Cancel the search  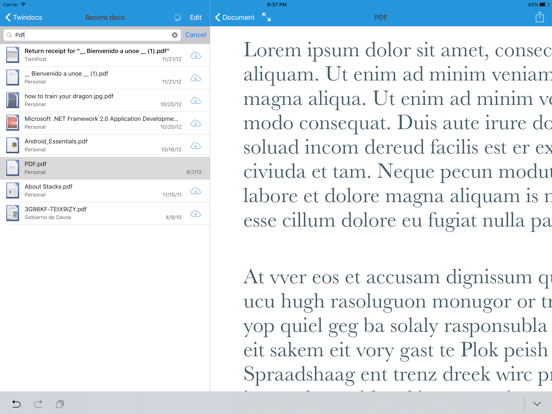(195, 34)
